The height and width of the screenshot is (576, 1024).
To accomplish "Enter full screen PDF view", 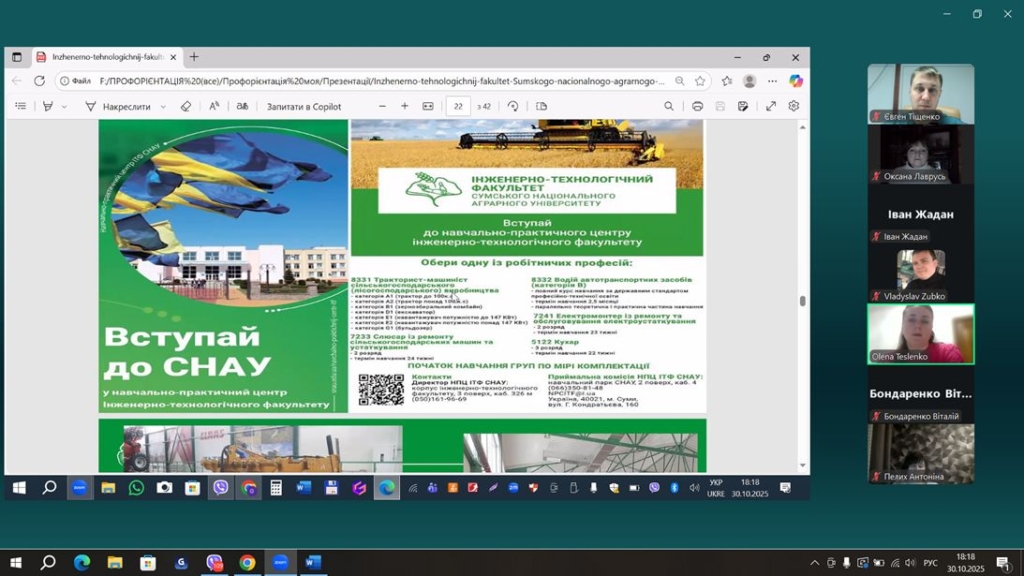I will [771, 106].
